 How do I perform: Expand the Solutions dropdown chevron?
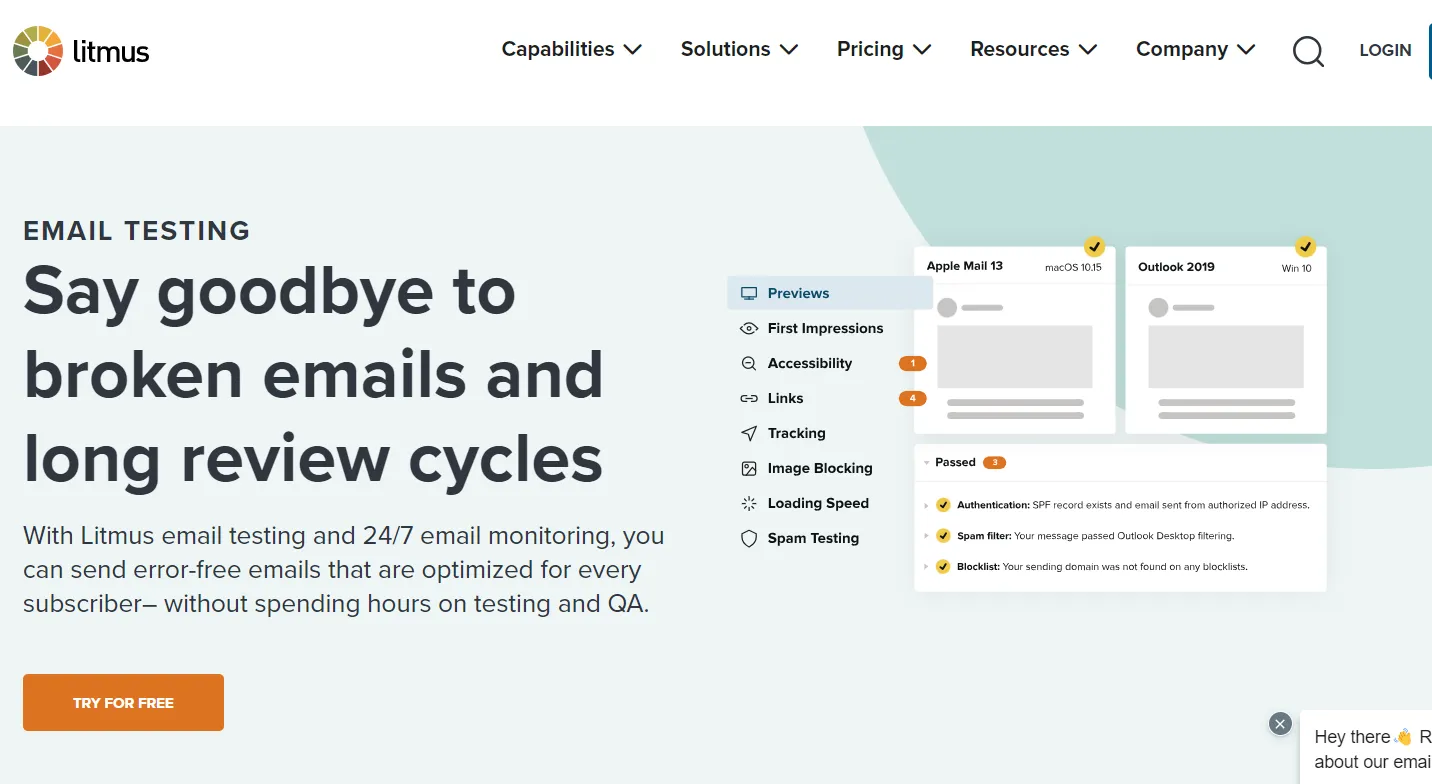click(x=789, y=49)
